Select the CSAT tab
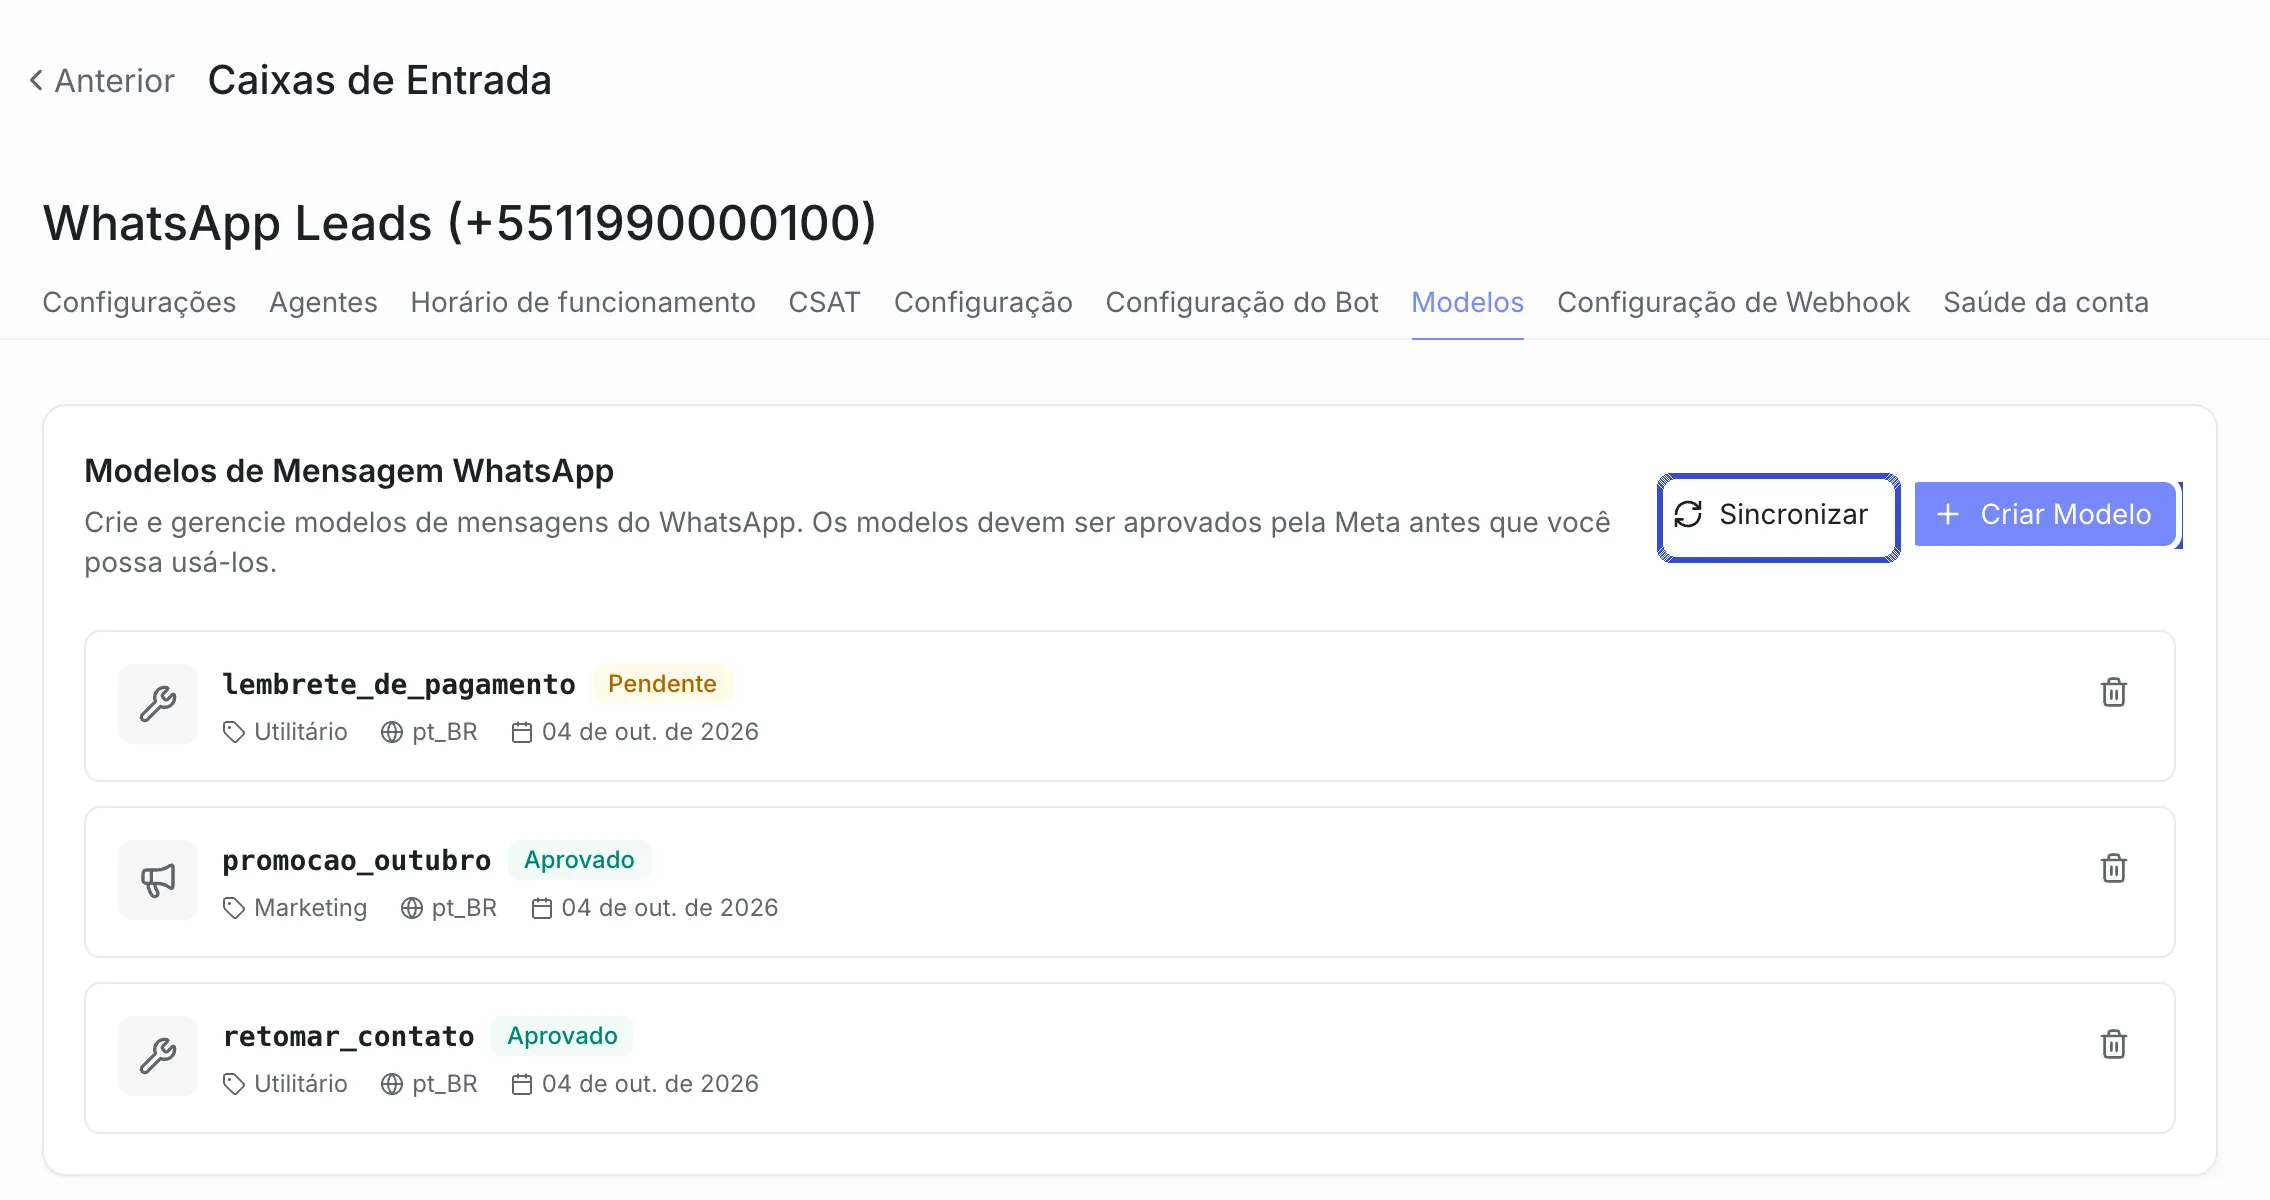 pyautogui.click(x=824, y=302)
